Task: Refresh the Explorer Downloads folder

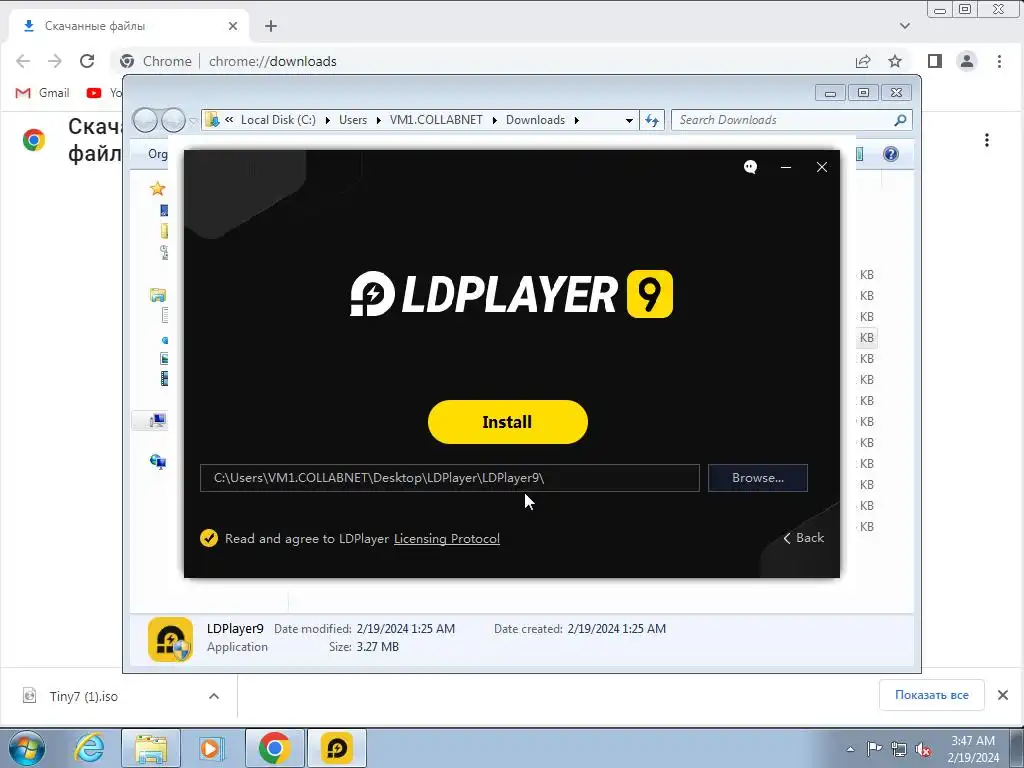Action: coord(652,120)
